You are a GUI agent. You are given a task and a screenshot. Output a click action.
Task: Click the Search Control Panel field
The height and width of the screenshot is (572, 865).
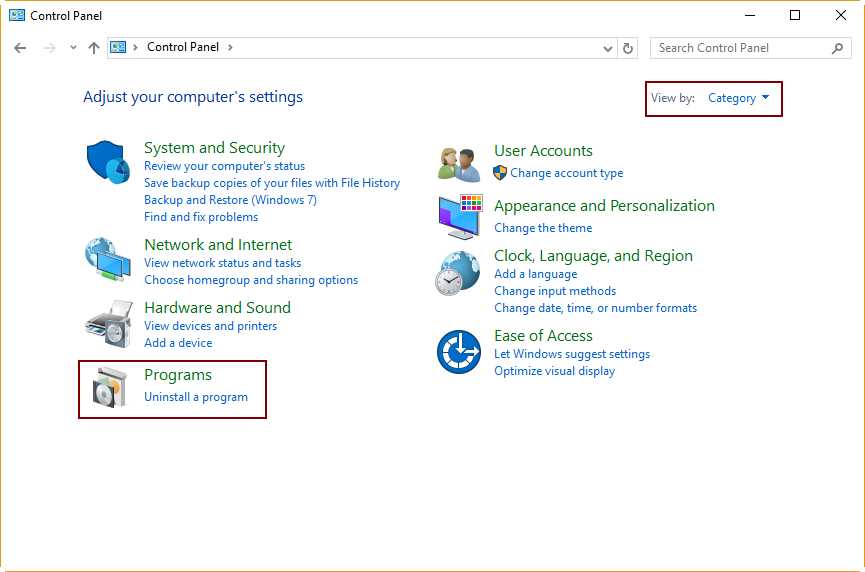click(x=750, y=48)
